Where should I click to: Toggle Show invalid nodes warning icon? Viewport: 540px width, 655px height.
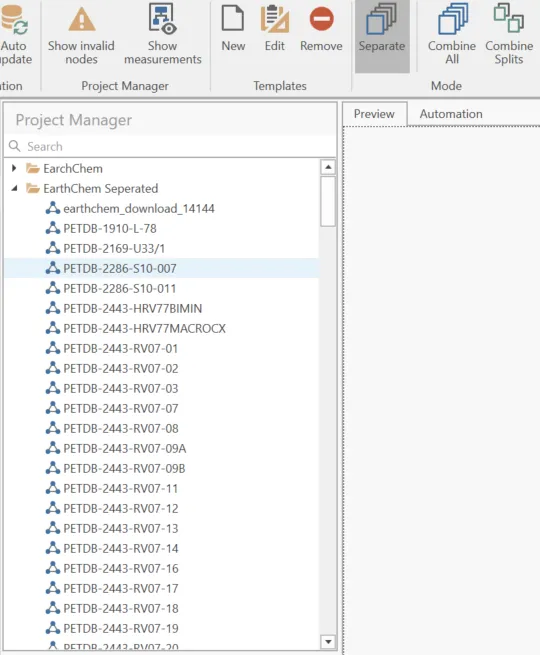81,19
